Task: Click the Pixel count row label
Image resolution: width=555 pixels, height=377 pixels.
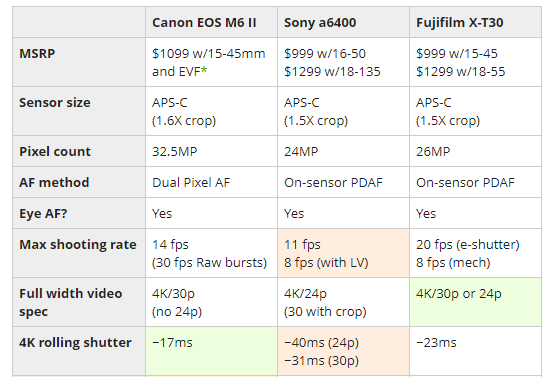Action: click(x=55, y=152)
